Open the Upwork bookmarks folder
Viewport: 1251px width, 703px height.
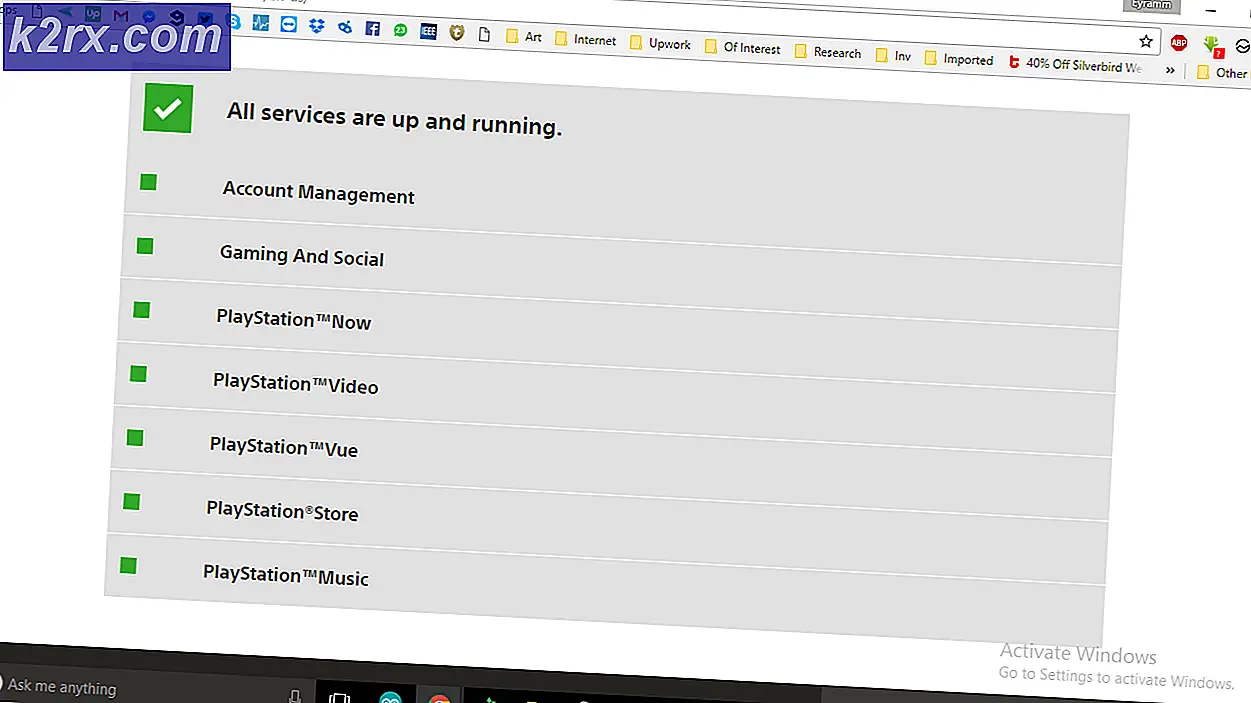[x=660, y=44]
